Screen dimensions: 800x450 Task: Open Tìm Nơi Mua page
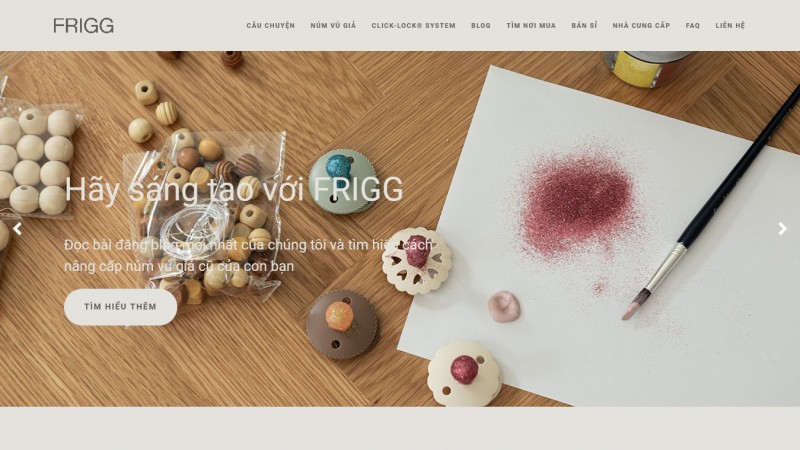[x=531, y=26]
